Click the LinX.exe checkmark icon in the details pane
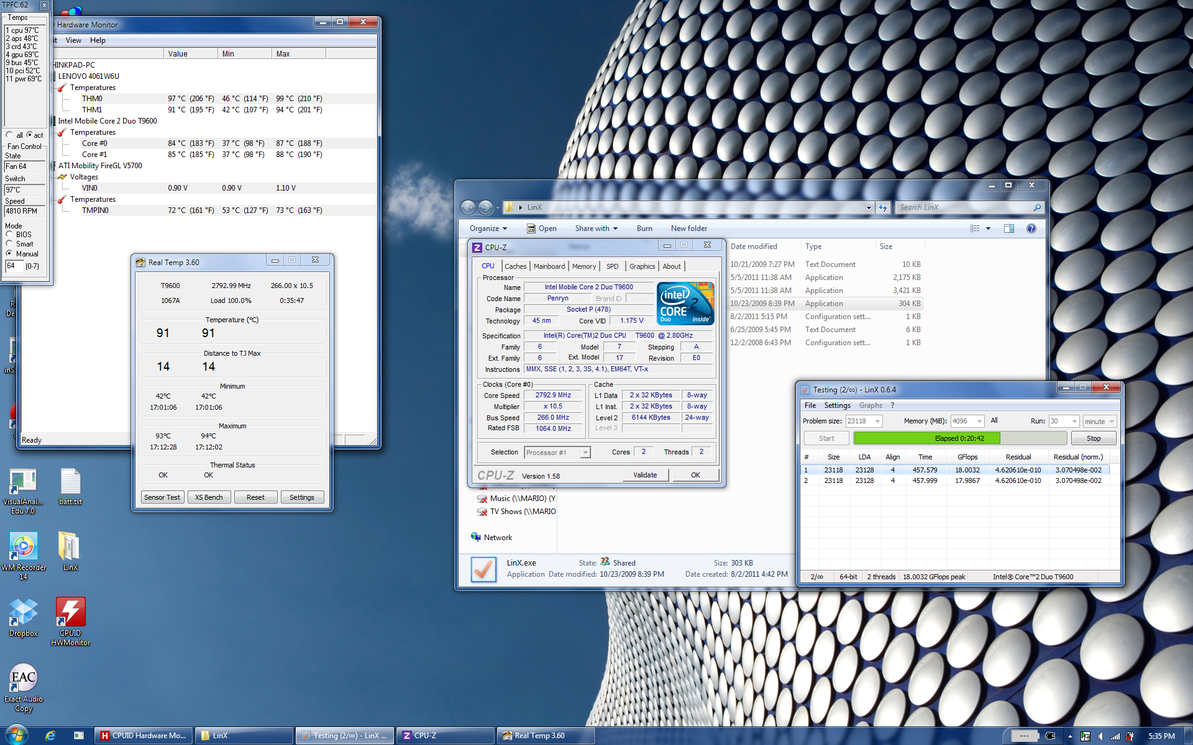The height and width of the screenshot is (745, 1193). 483,569
